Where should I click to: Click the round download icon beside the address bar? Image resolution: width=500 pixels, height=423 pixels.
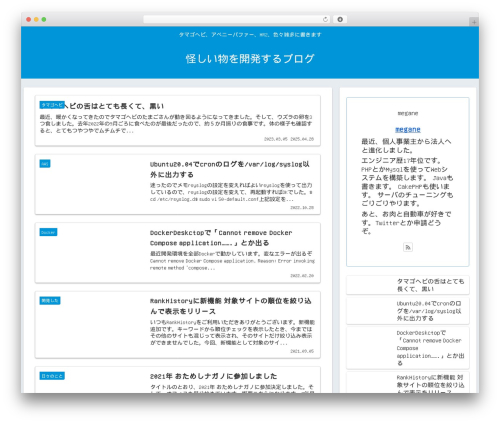point(340,20)
